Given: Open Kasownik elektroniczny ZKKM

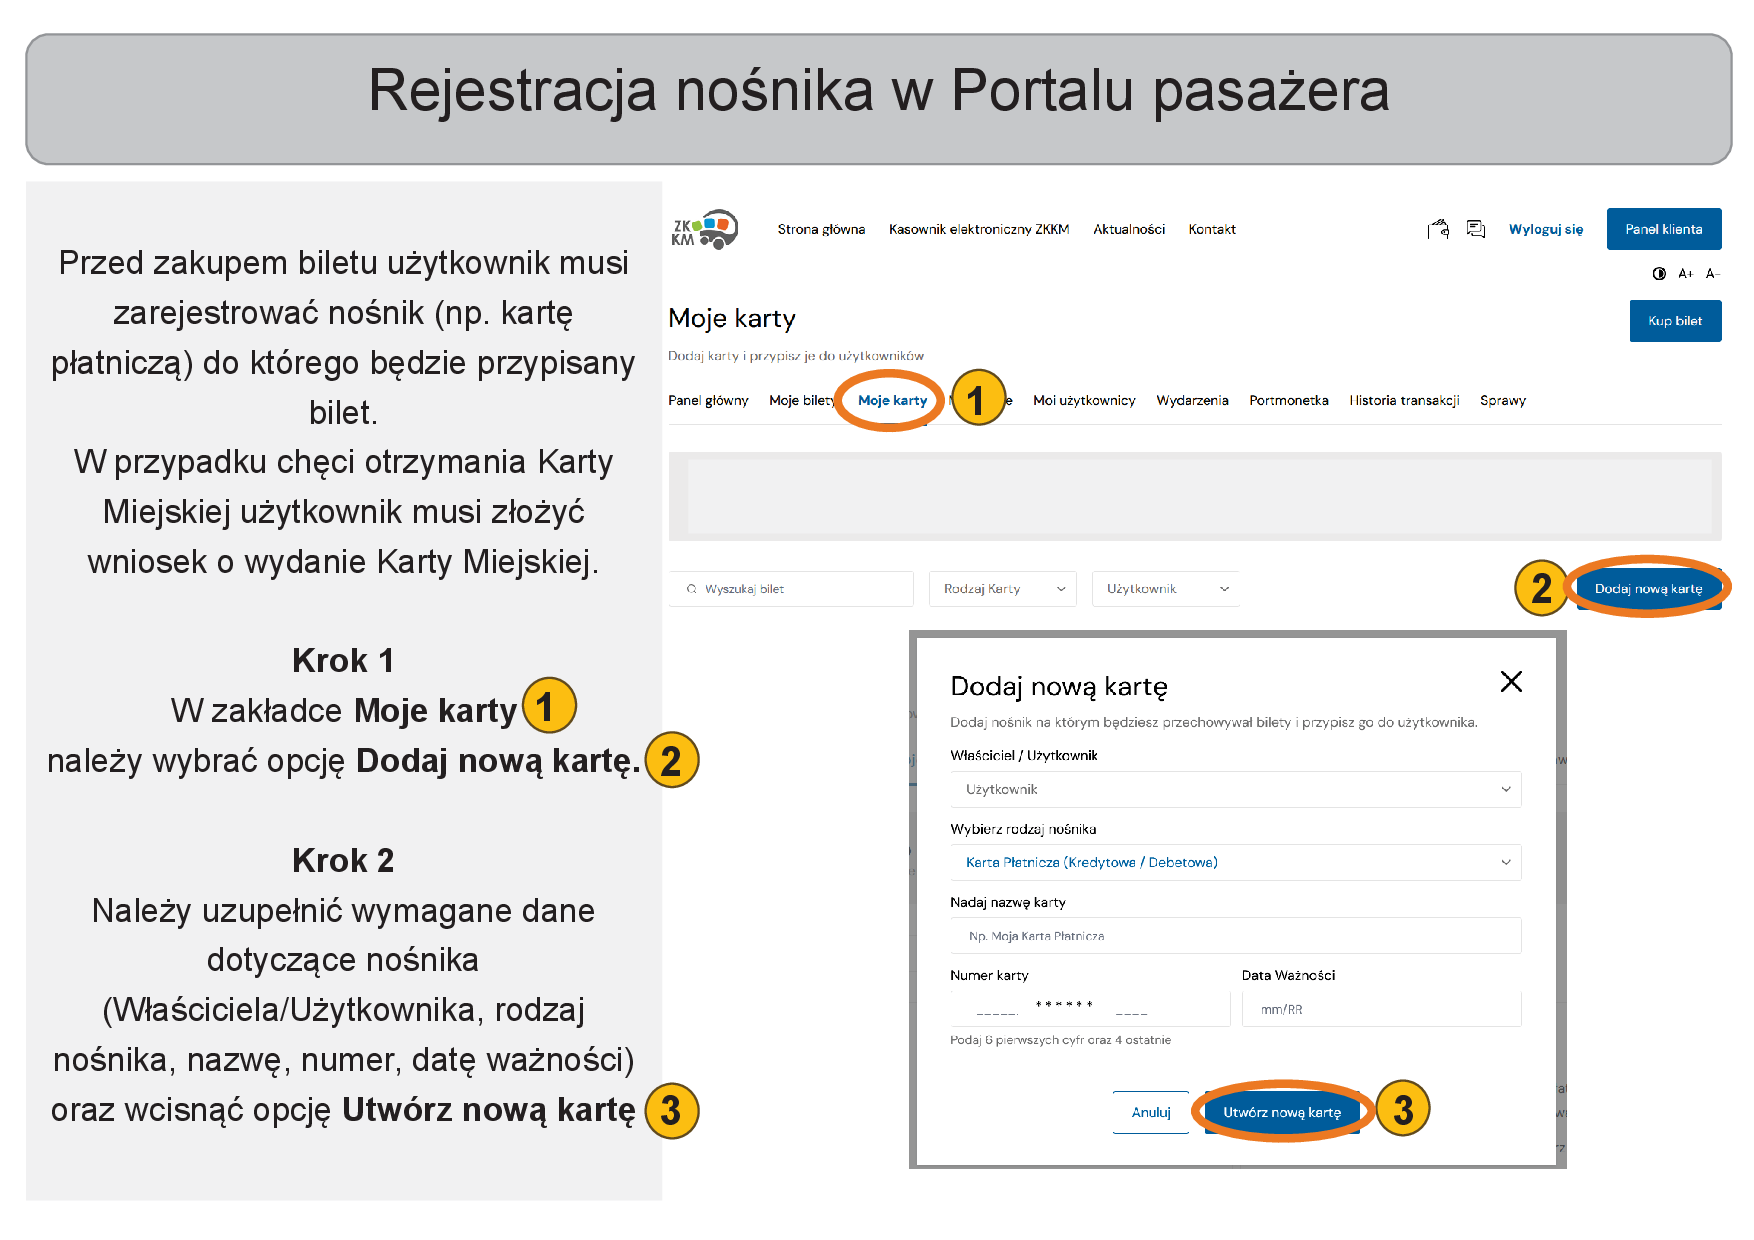Looking at the screenshot, I should 979,229.
